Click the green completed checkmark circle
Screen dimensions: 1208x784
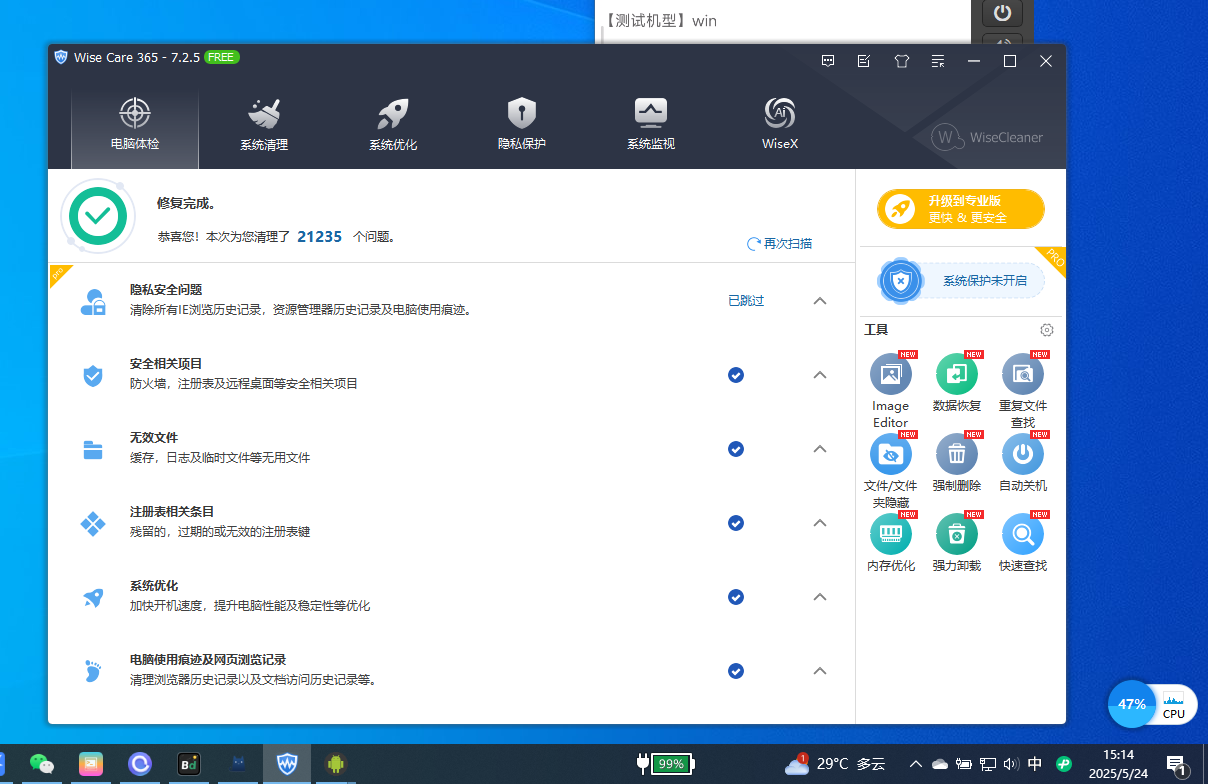click(98, 214)
